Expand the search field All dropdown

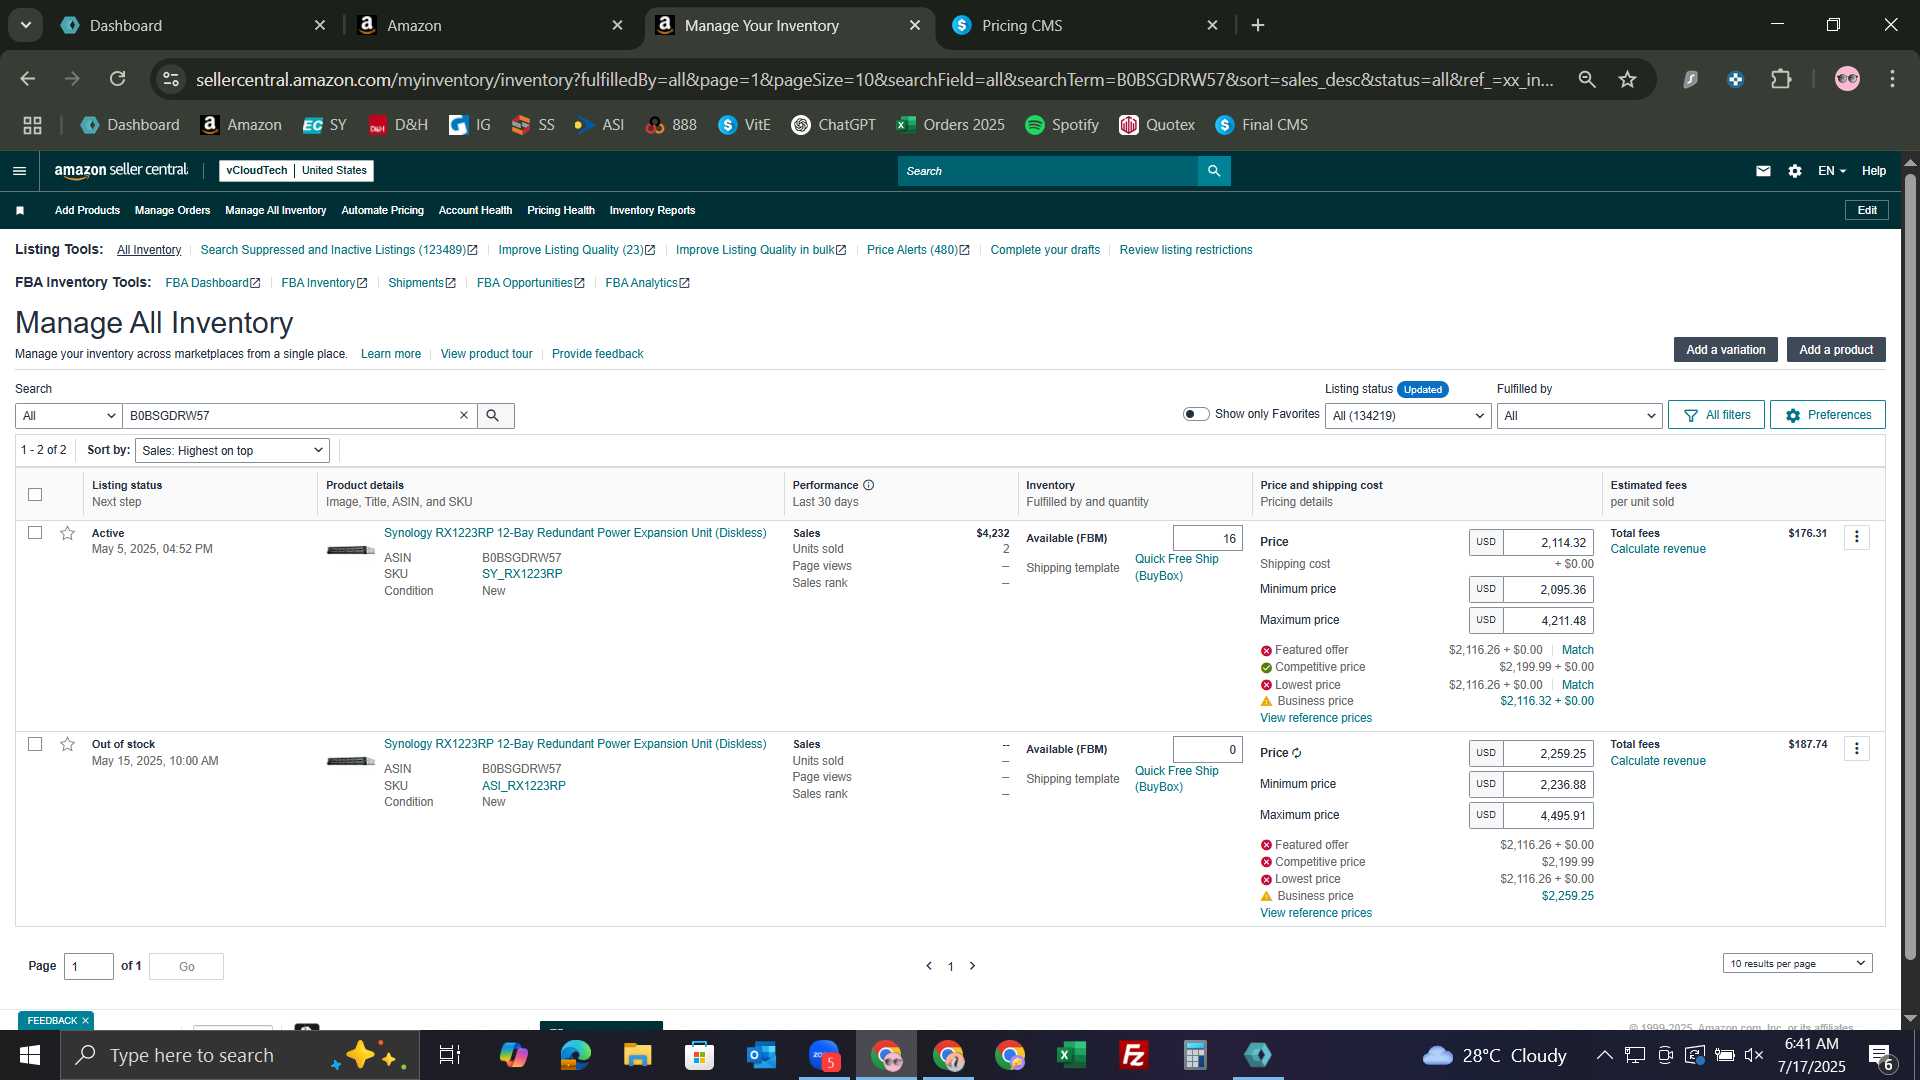[68, 415]
